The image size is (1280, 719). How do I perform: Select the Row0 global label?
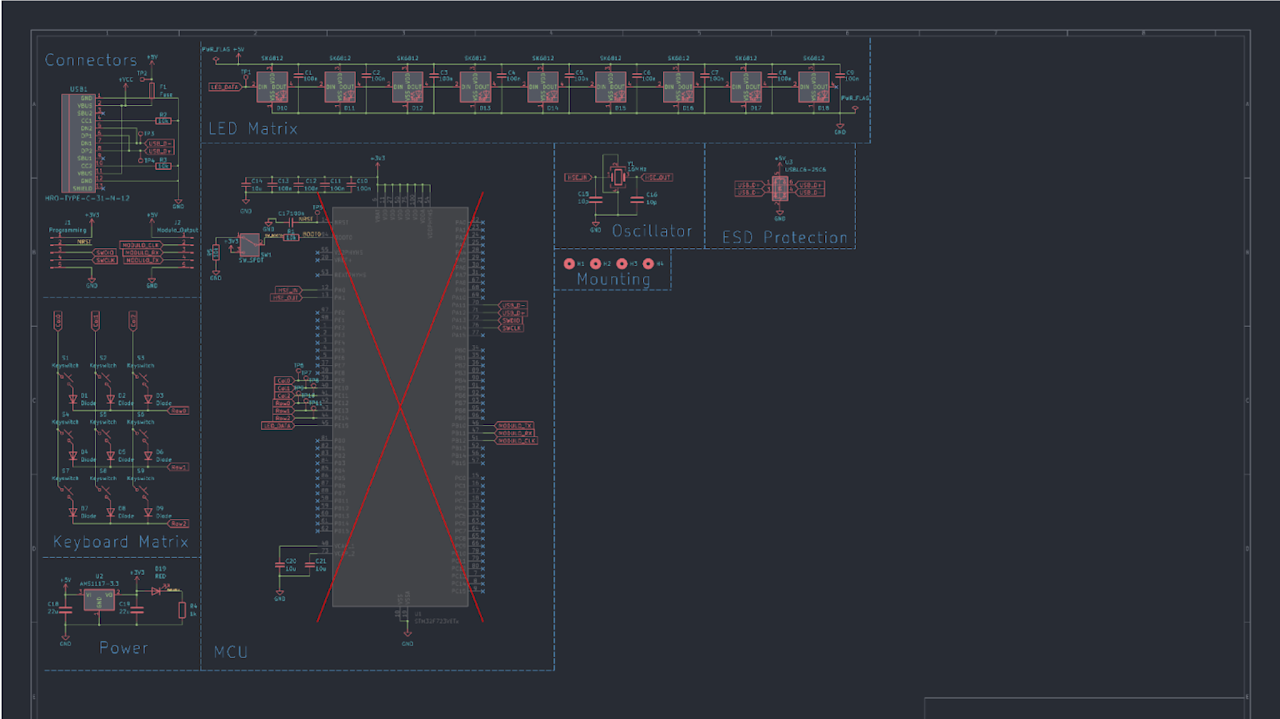tap(179, 411)
